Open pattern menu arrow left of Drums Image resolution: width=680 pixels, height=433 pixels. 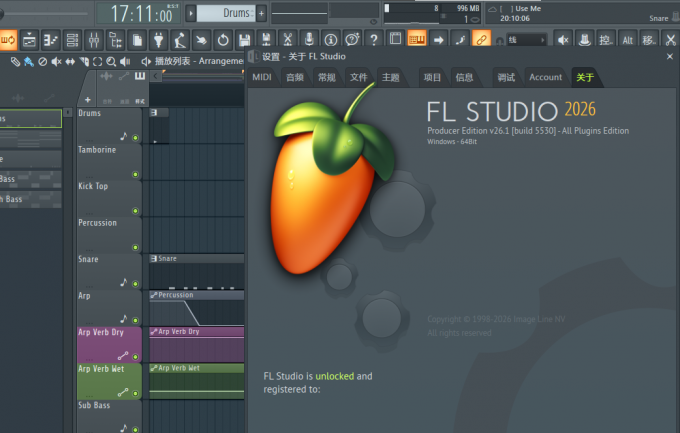(x=190, y=13)
